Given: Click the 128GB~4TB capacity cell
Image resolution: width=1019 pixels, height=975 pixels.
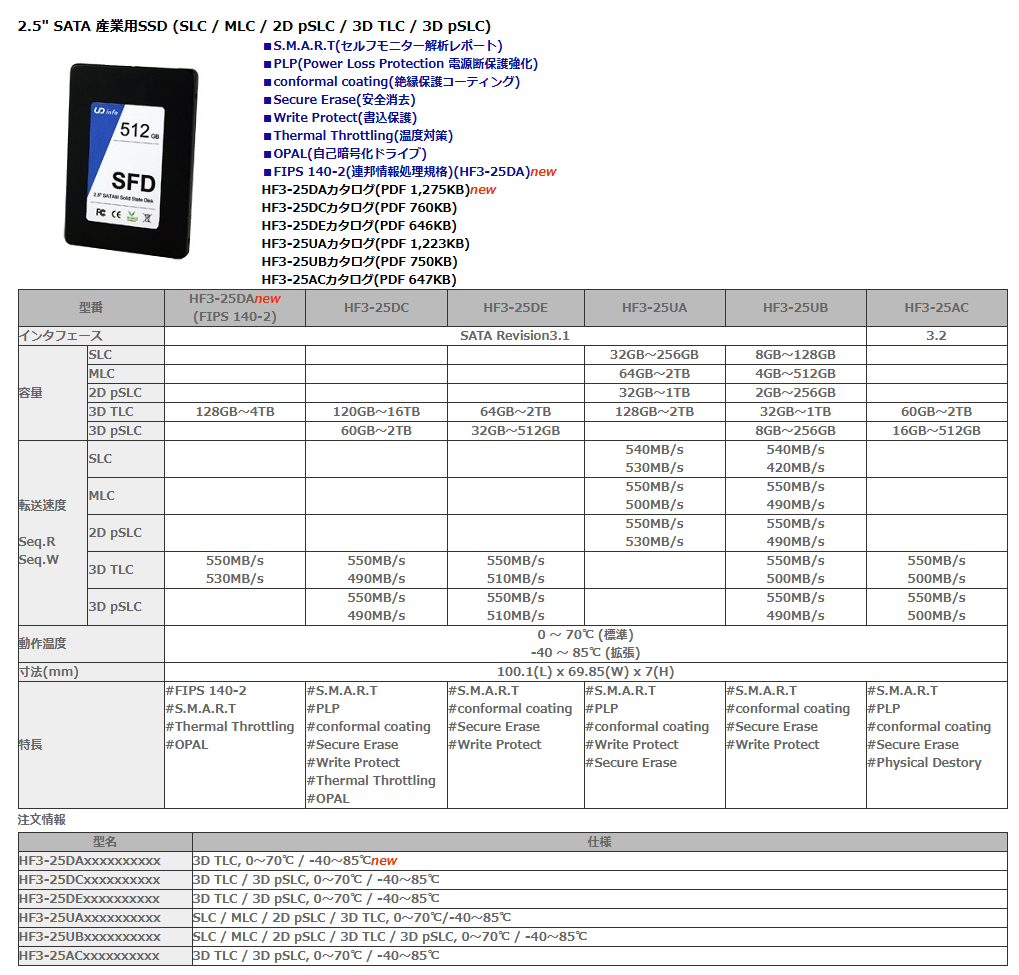Looking at the screenshot, I should tap(235, 411).
